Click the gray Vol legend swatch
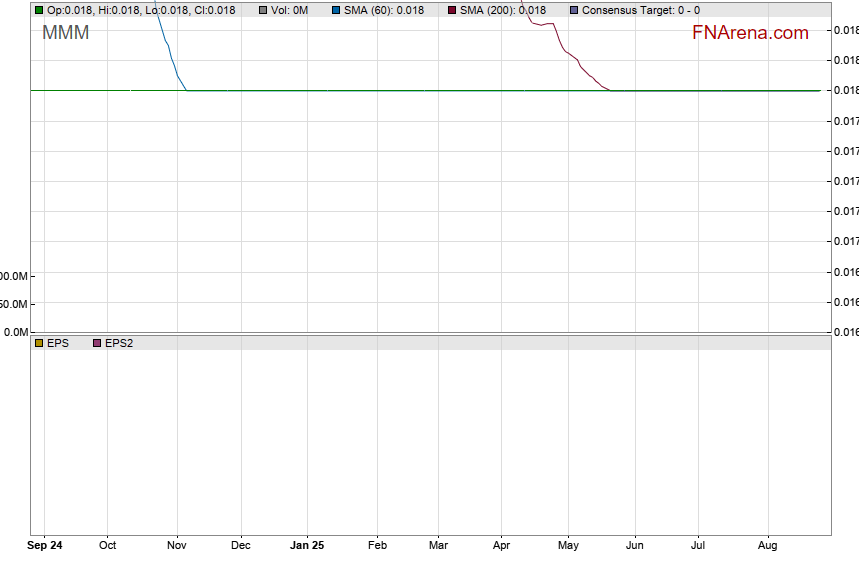The height and width of the screenshot is (566, 859). 263,10
